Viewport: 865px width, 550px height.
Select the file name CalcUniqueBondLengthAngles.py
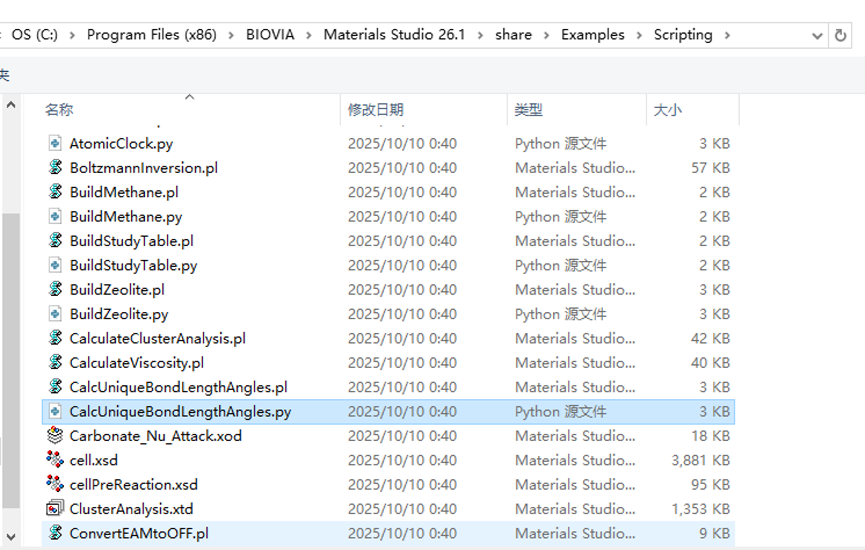click(x=180, y=412)
